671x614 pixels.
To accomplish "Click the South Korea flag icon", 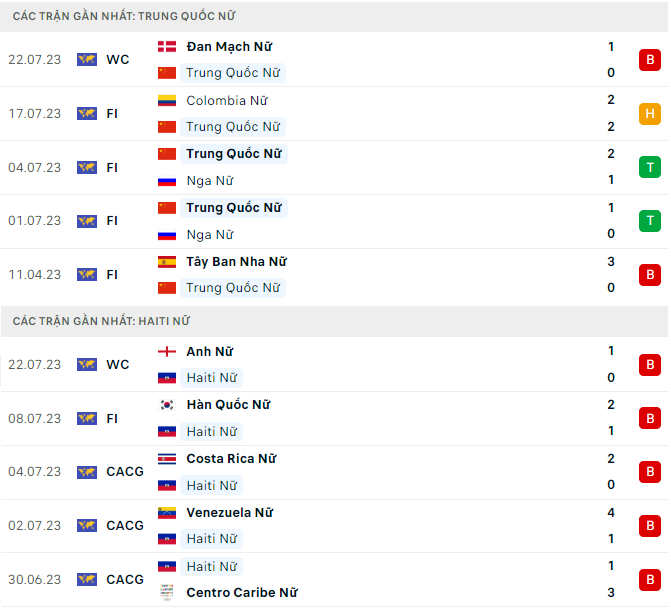I will [x=167, y=405].
